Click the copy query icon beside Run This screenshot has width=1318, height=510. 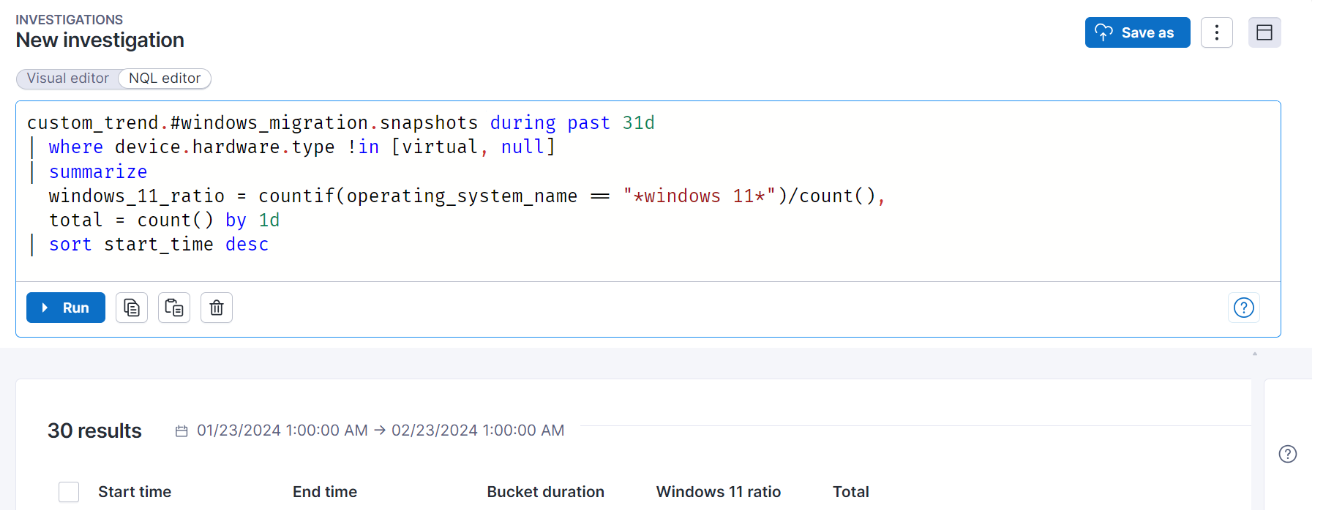pyautogui.click(x=131, y=308)
